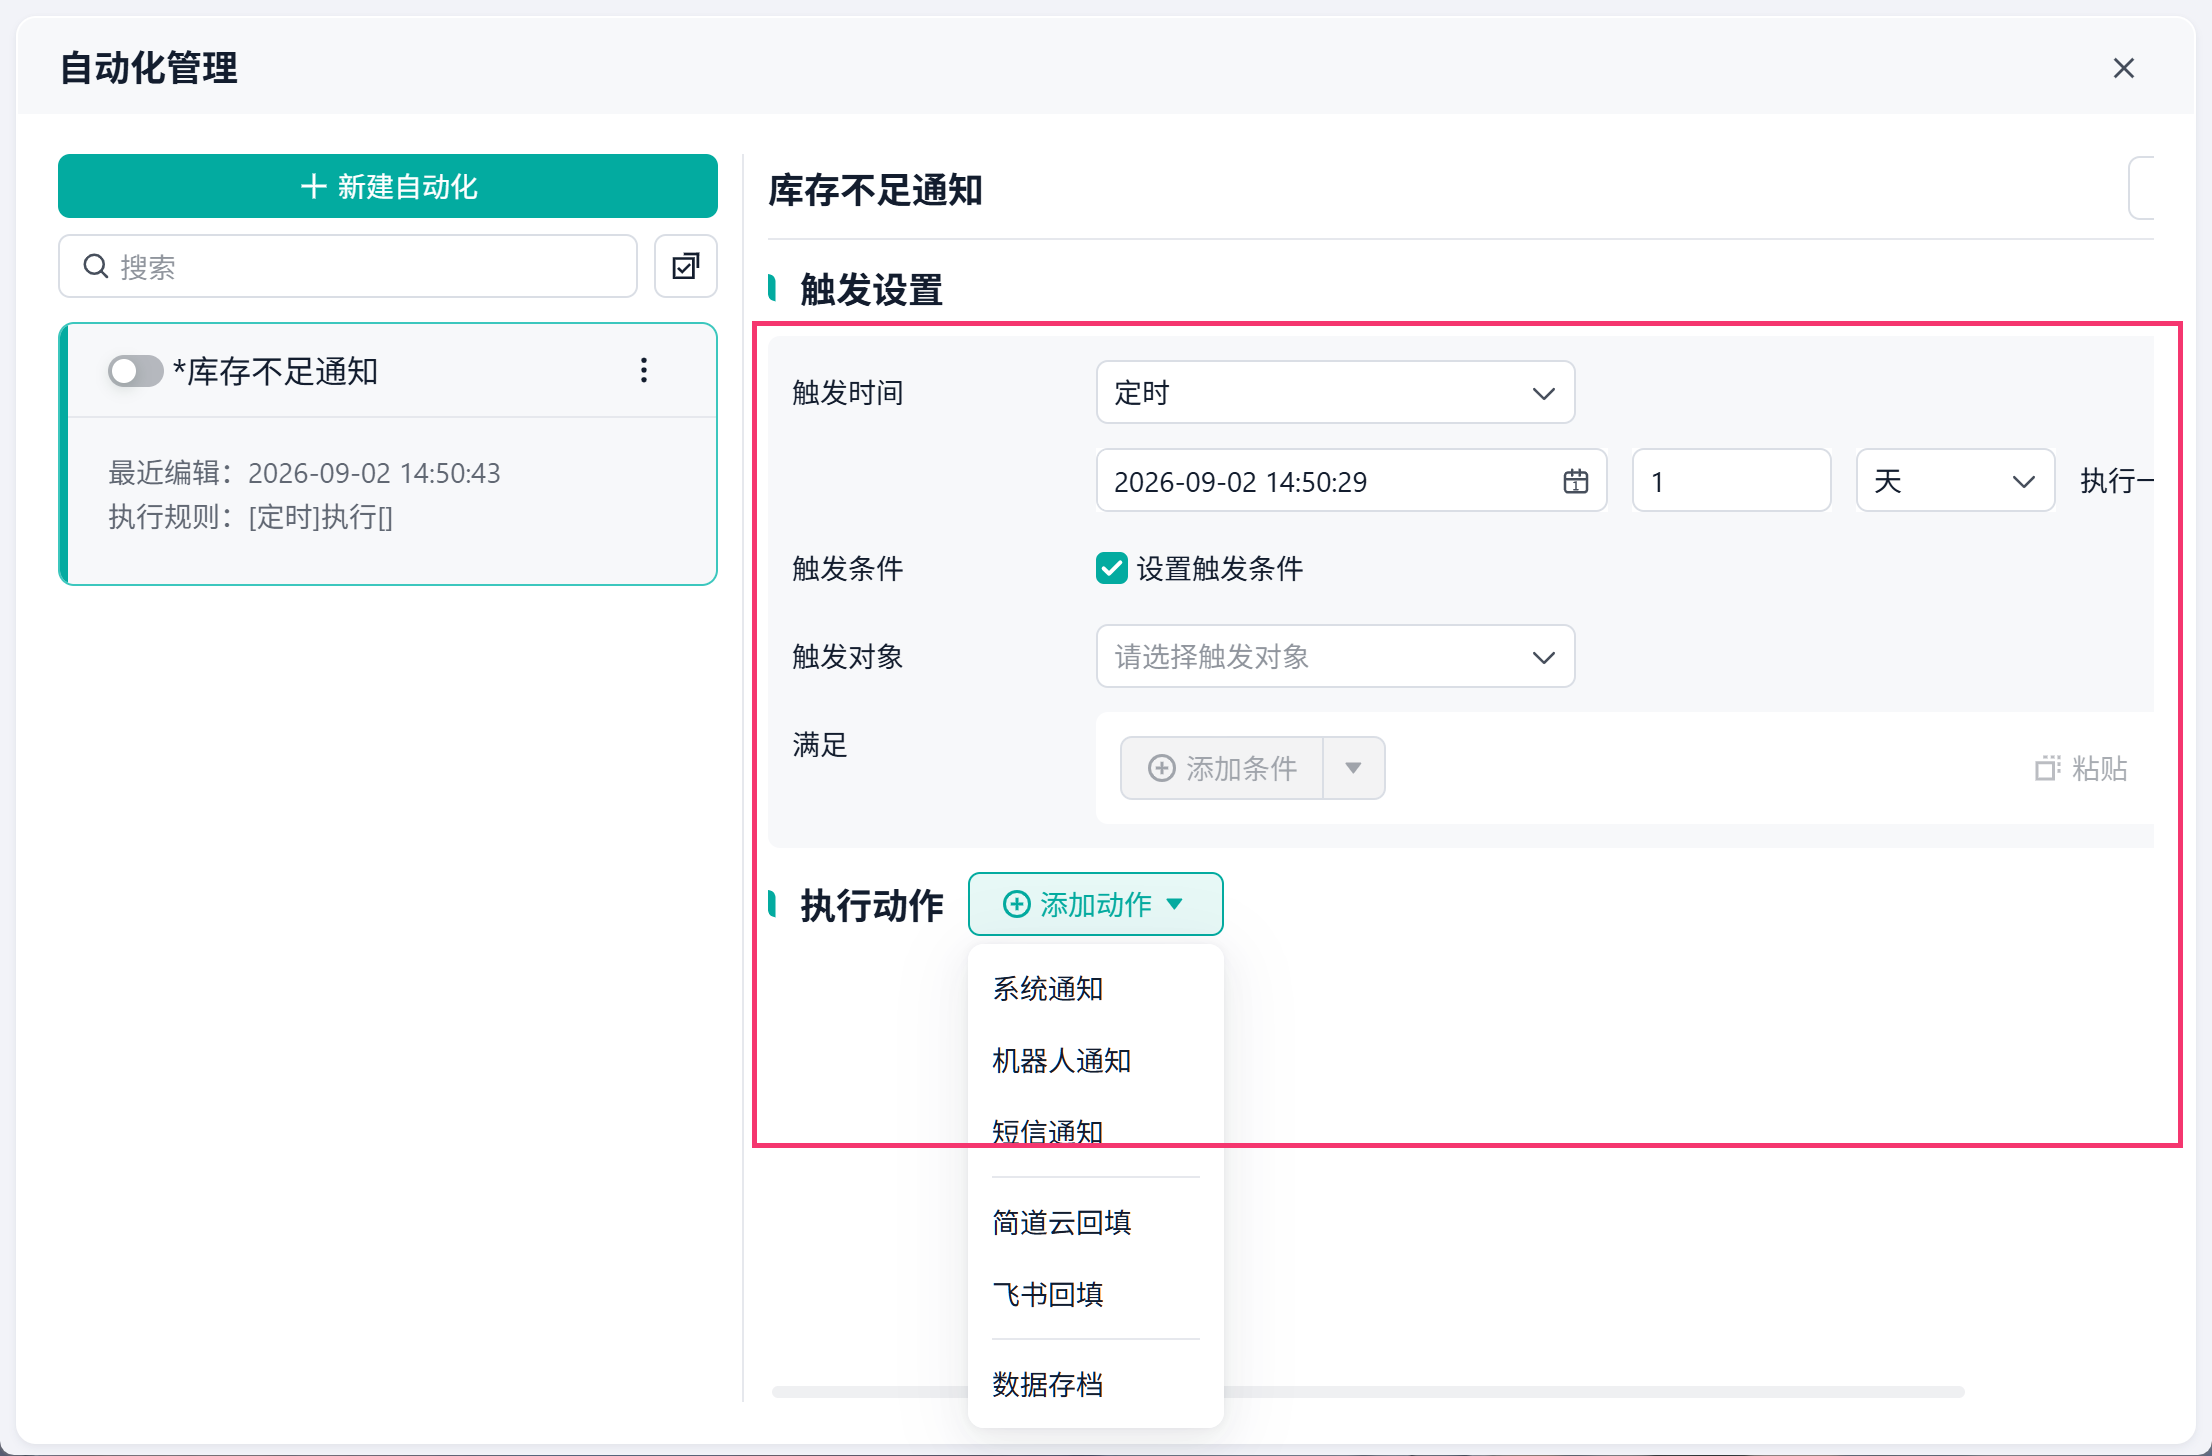Click the 库存不足通知 title heading
The height and width of the screenshot is (1456, 2212).
click(875, 190)
